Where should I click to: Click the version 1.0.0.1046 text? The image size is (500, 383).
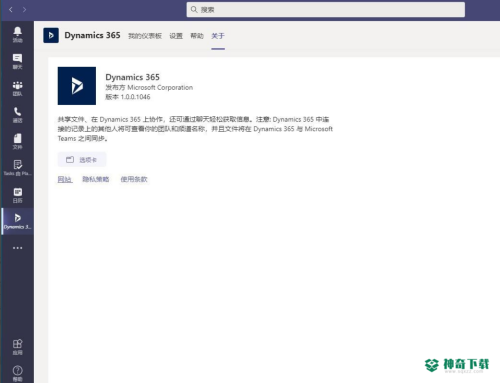pos(128,97)
